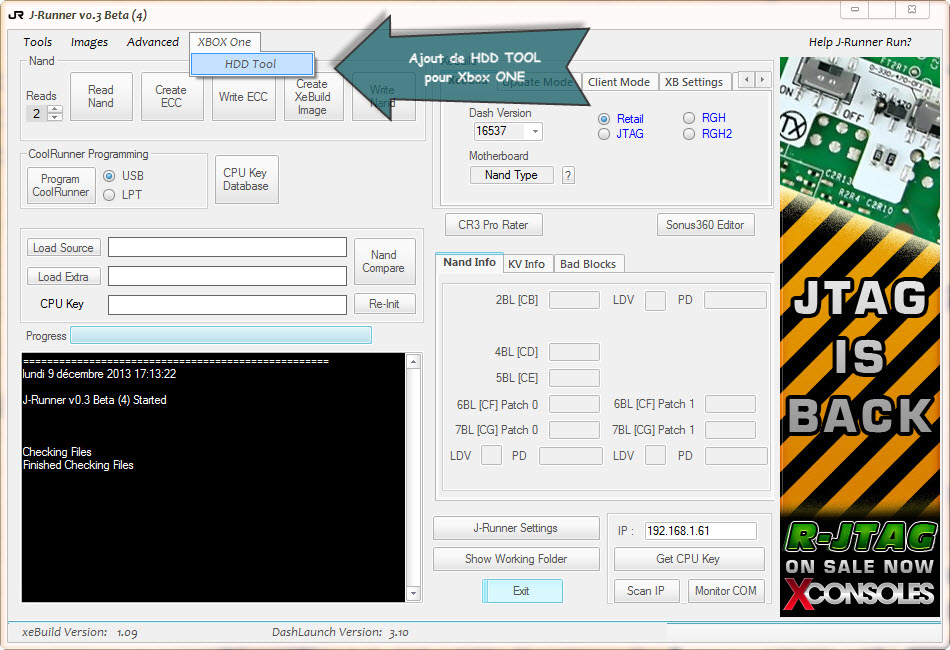Click the Load Extra button
Viewport: 950px width, 650px height.
[64, 277]
